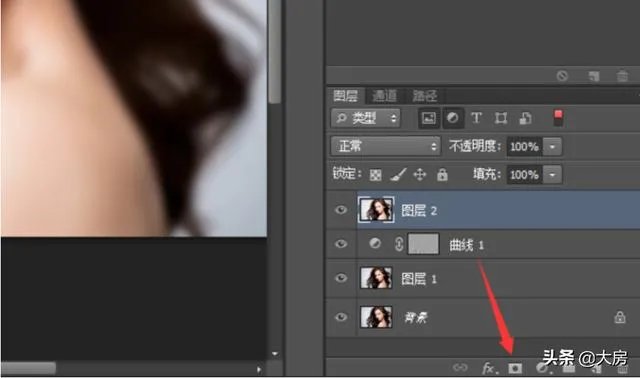Screen dimensions: 640x378
Task: Click the curves adjustment icon on 曲线 1
Action: pos(375,244)
